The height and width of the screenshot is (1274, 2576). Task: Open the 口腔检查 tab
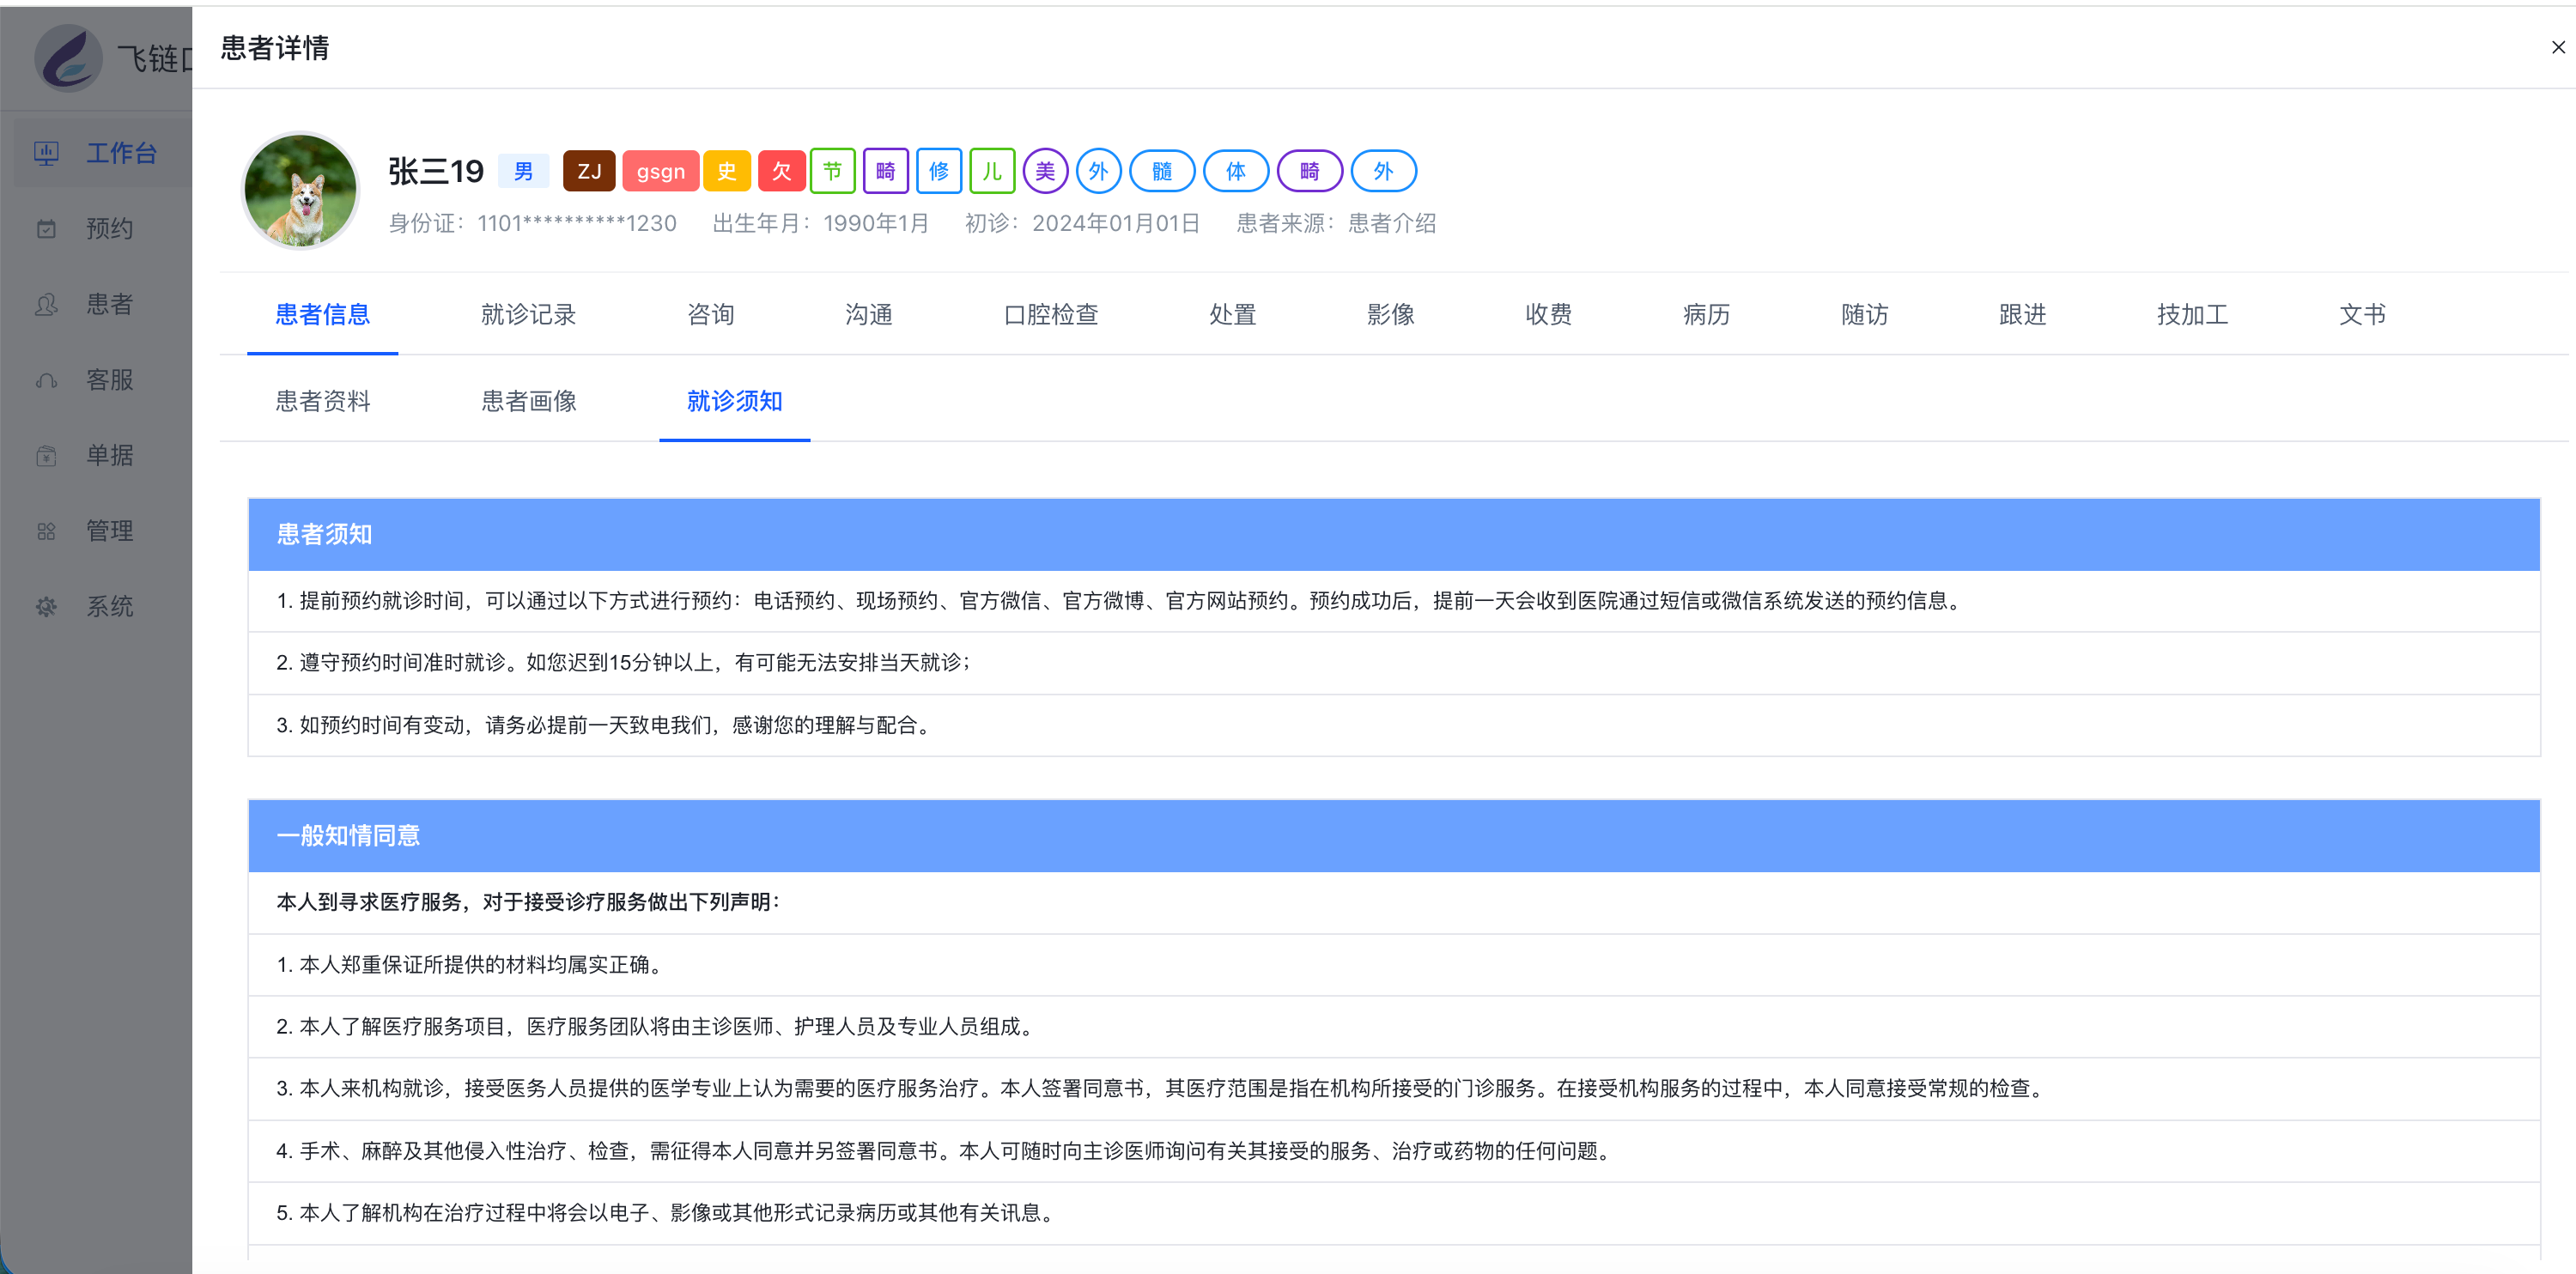1051,314
